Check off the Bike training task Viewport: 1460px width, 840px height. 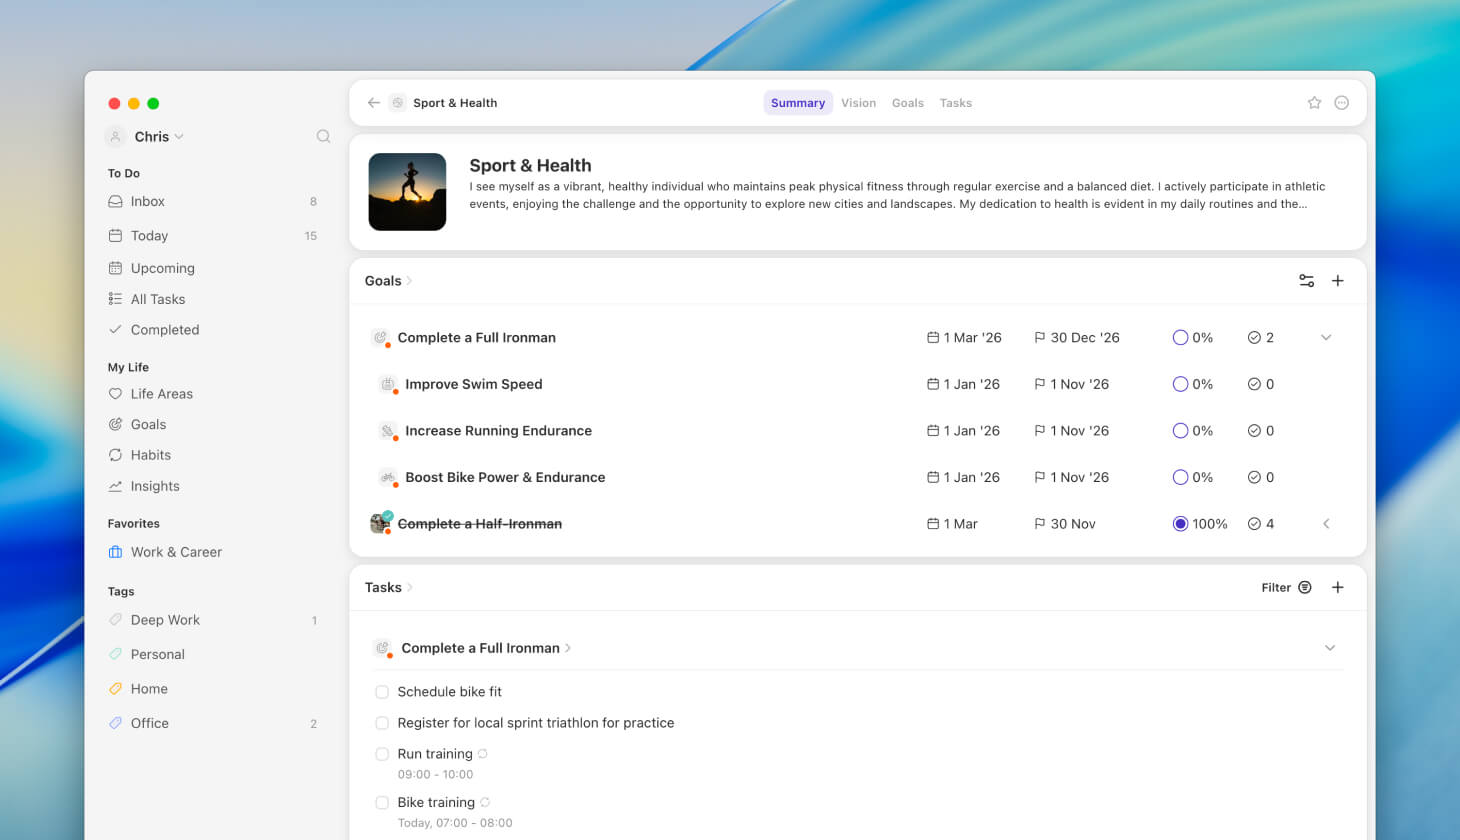(x=382, y=802)
